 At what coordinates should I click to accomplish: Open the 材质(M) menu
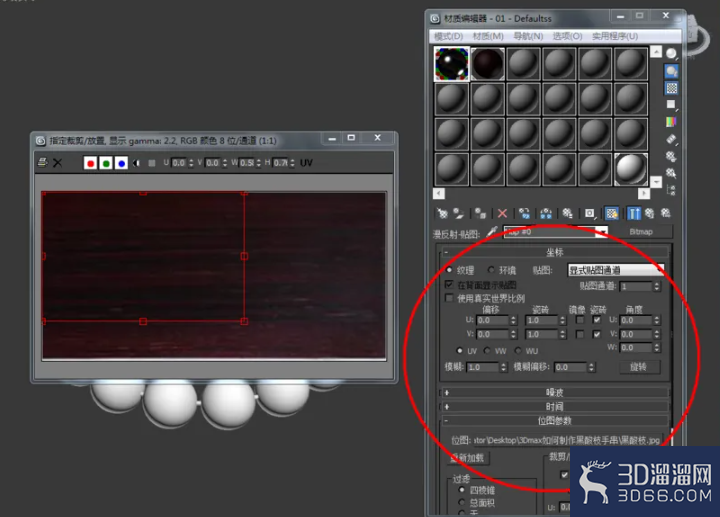click(x=488, y=36)
